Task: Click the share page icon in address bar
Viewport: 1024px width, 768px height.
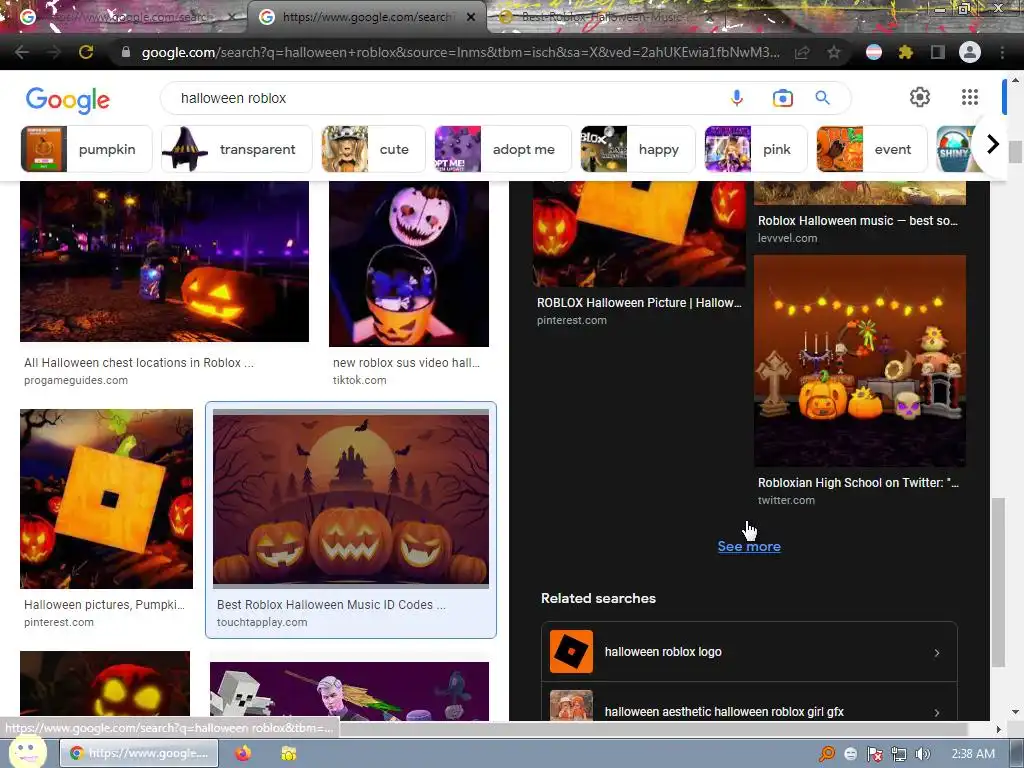Action: 802,52
